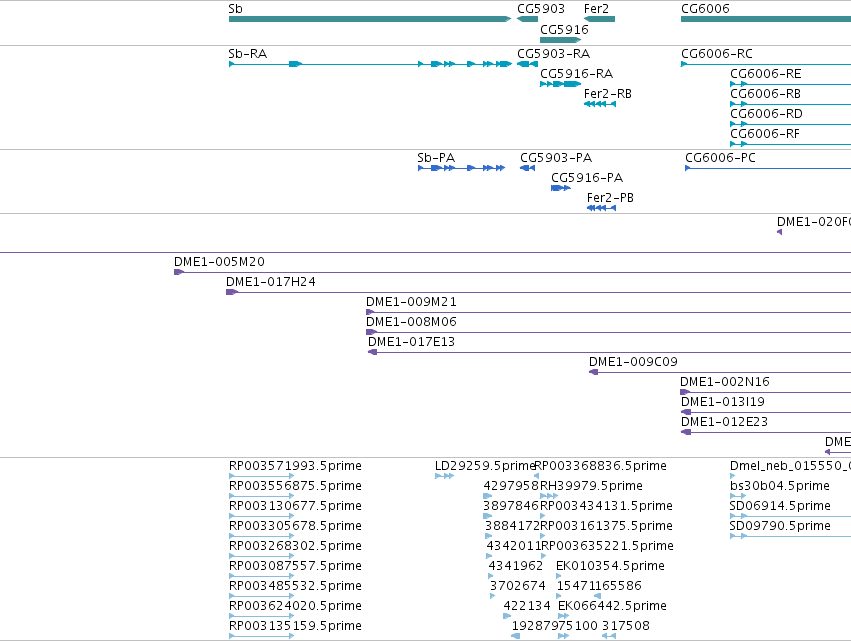Click the 3702674 feature label
The height and width of the screenshot is (641, 851).
tap(517, 586)
